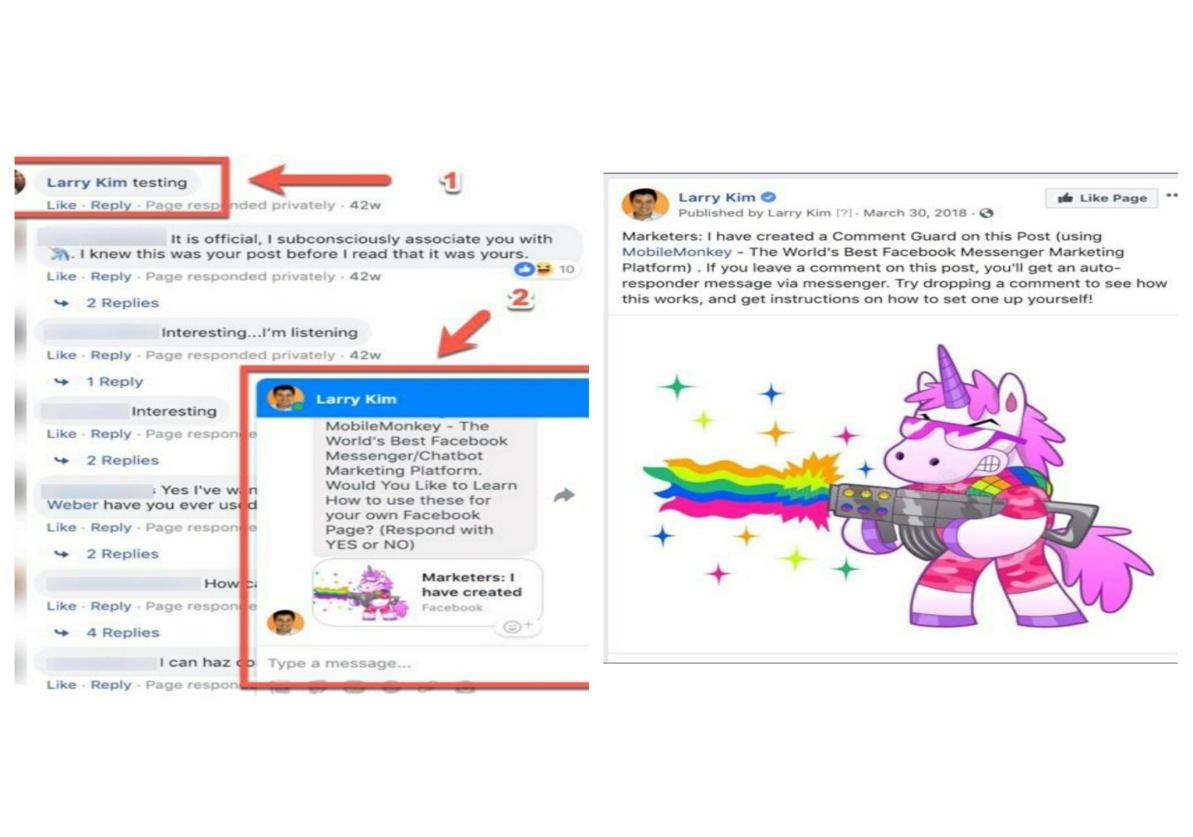Viewport: 1193px width, 837px height.
Task: Add emoji reaction on shared post card
Action: tap(517, 625)
